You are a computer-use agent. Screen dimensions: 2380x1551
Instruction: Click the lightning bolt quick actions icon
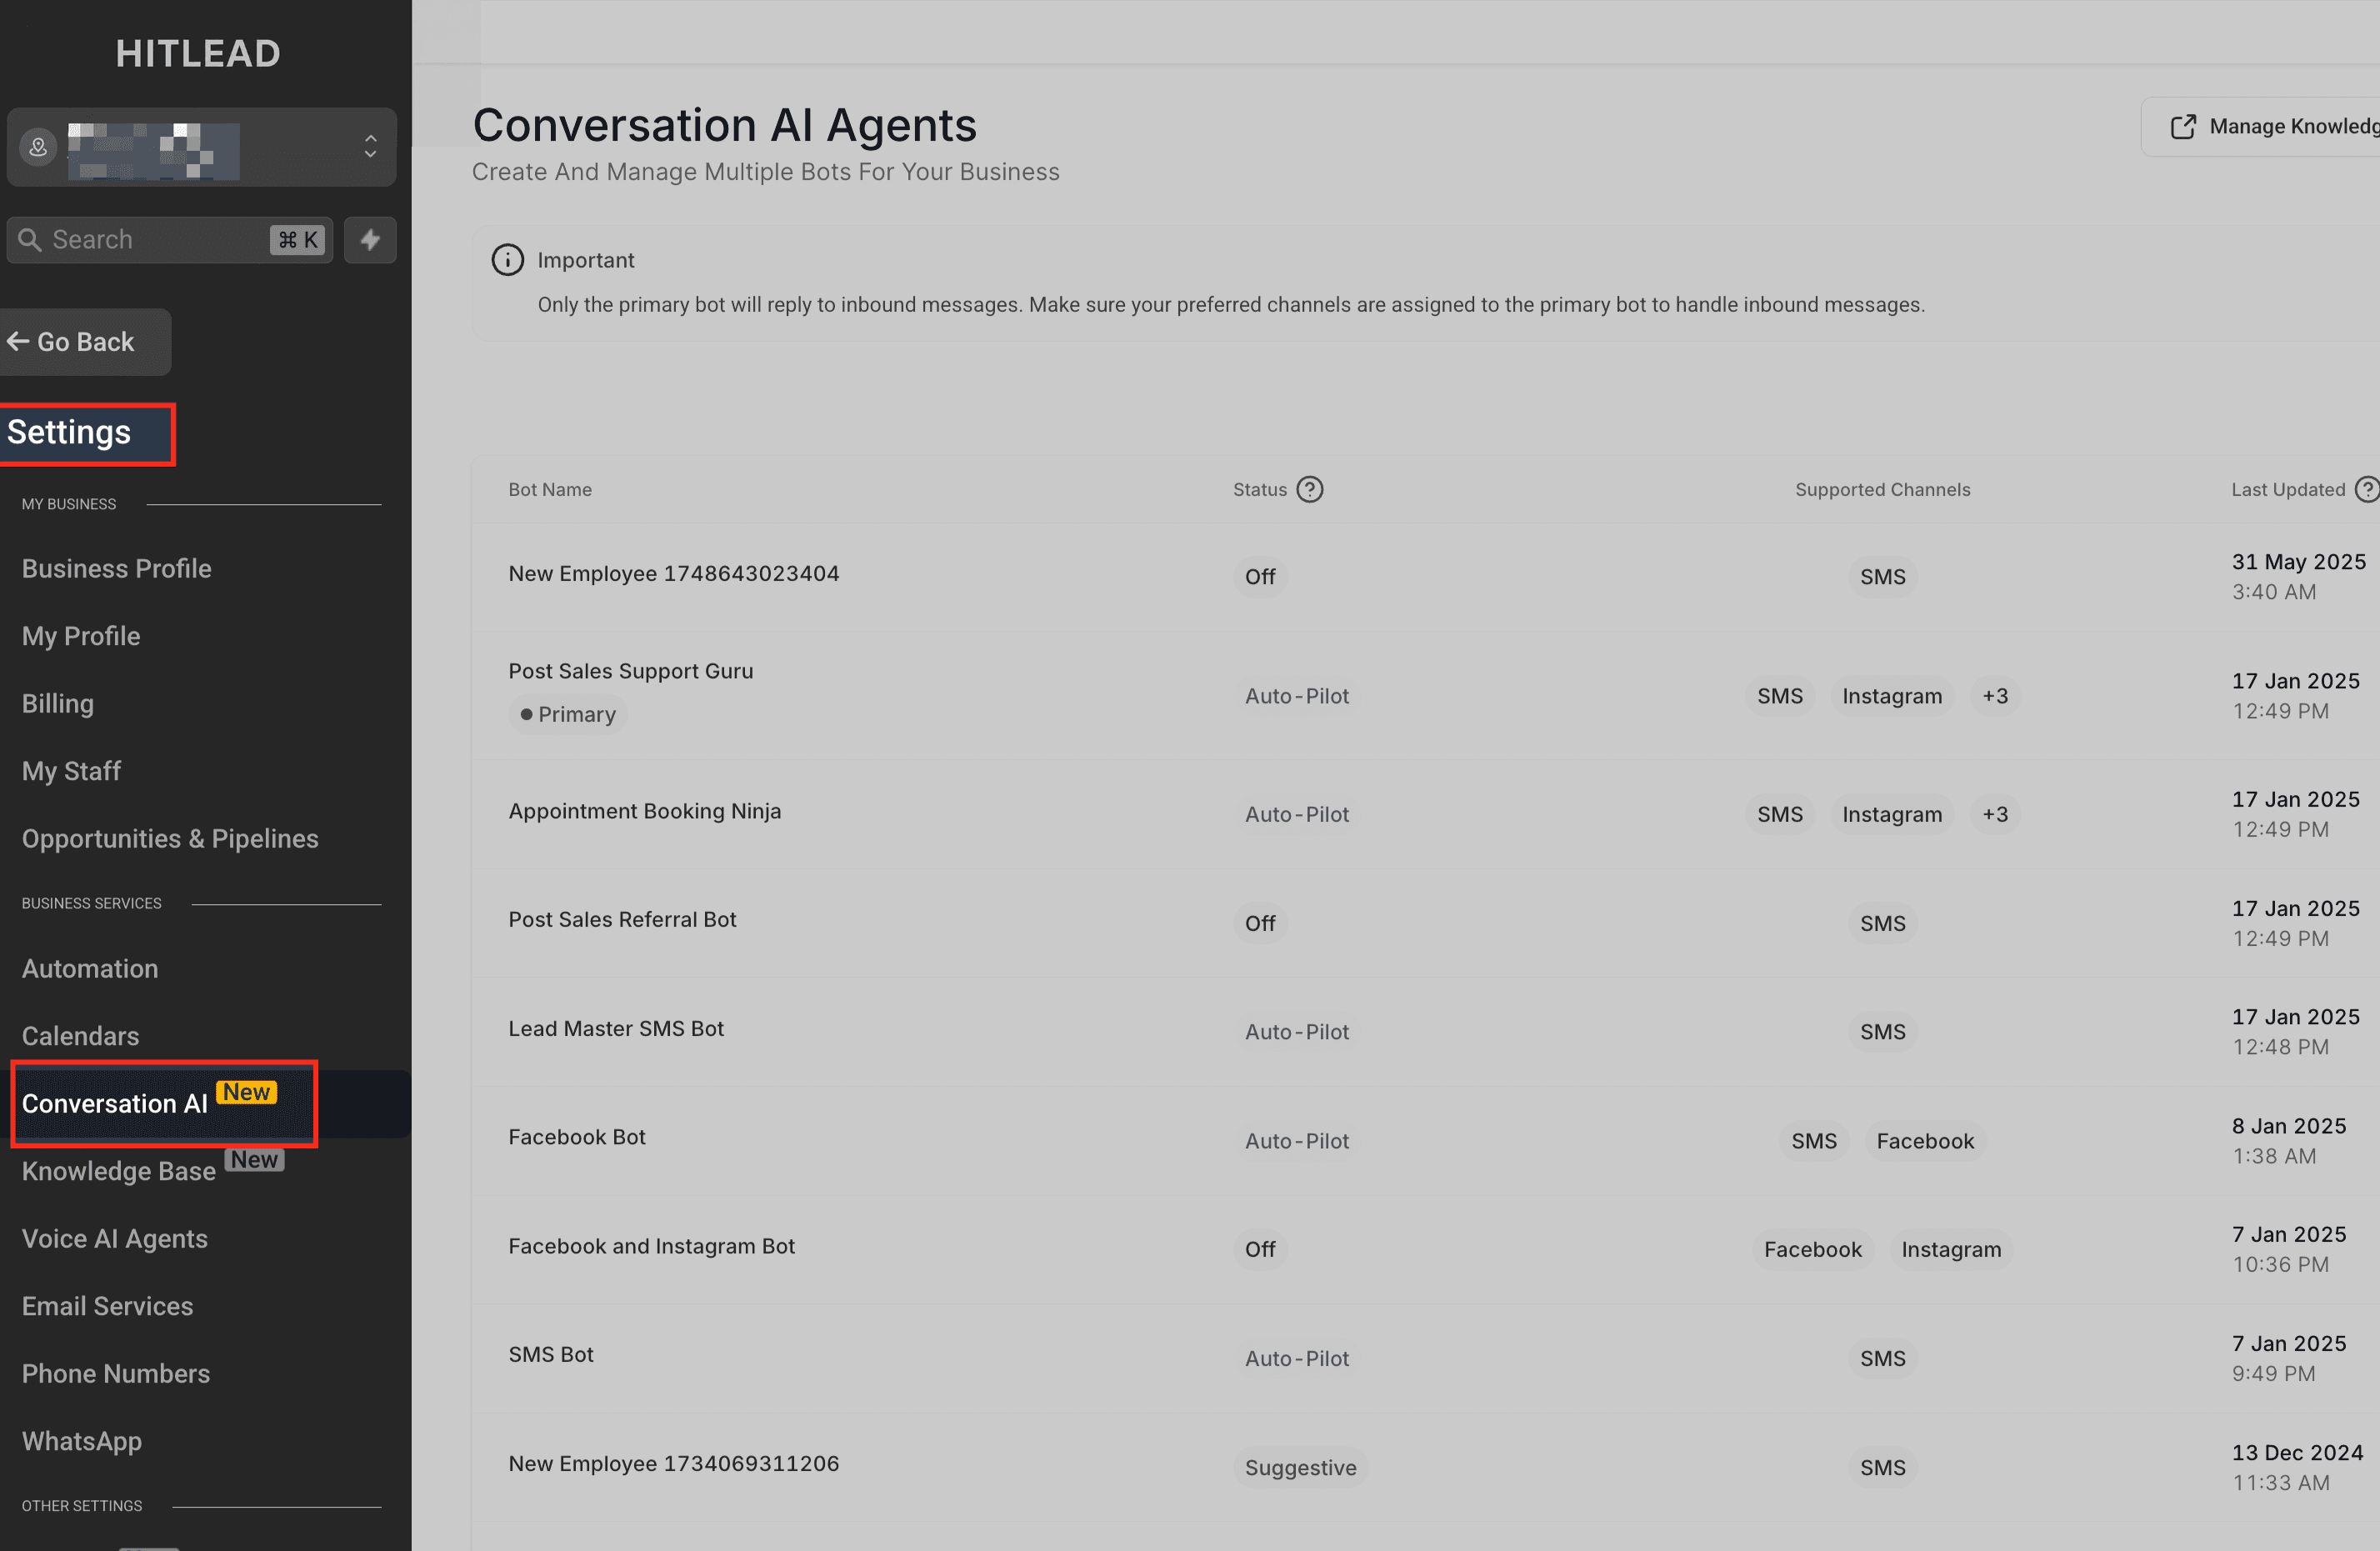pos(370,240)
